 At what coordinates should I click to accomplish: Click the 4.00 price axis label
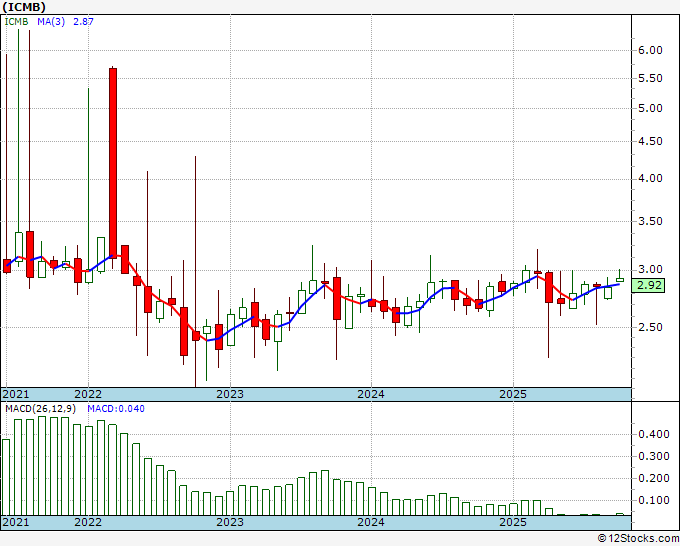651,179
